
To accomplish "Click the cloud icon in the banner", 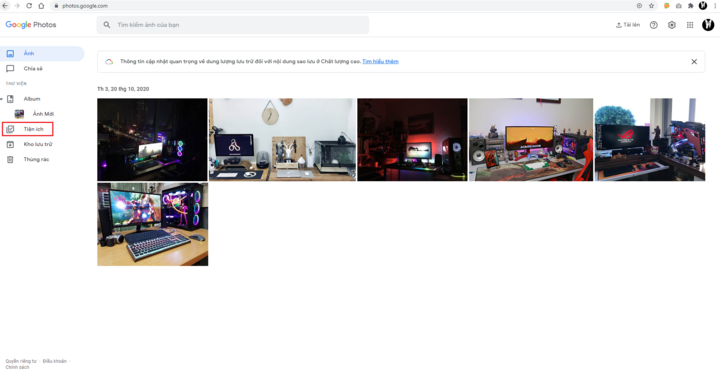I will [109, 62].
